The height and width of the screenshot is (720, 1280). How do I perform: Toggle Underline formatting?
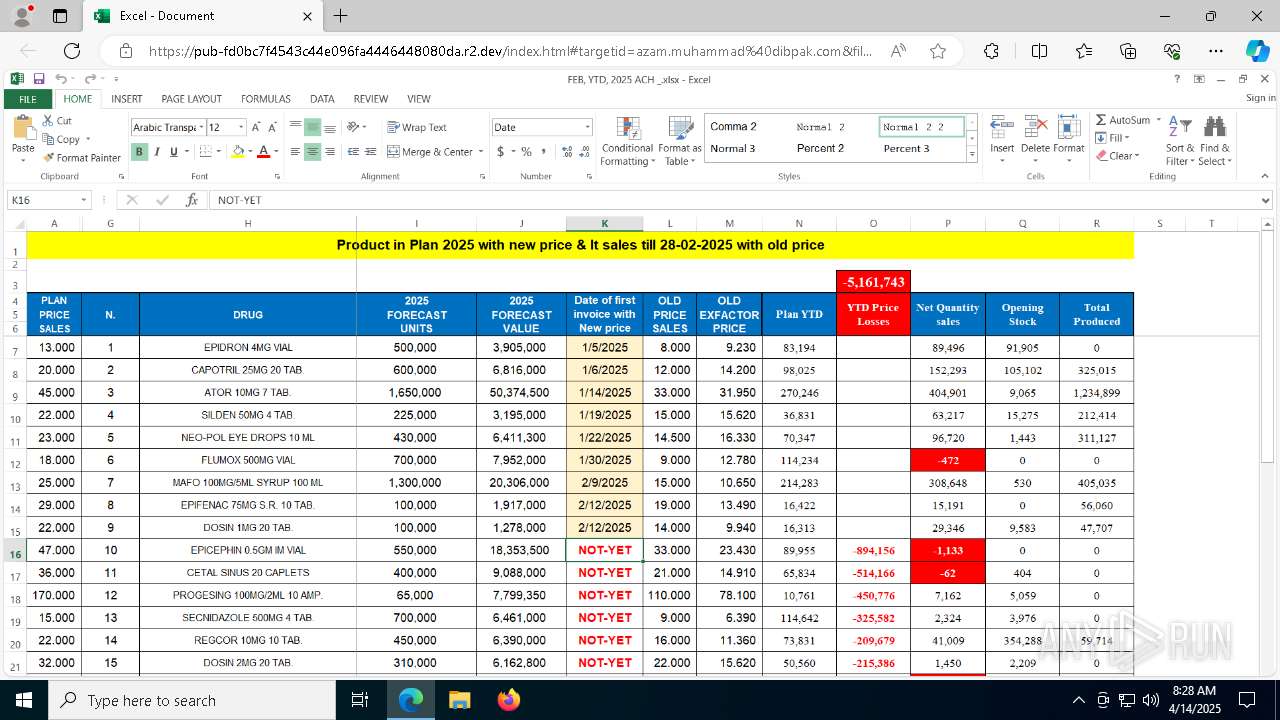point(173,152)
